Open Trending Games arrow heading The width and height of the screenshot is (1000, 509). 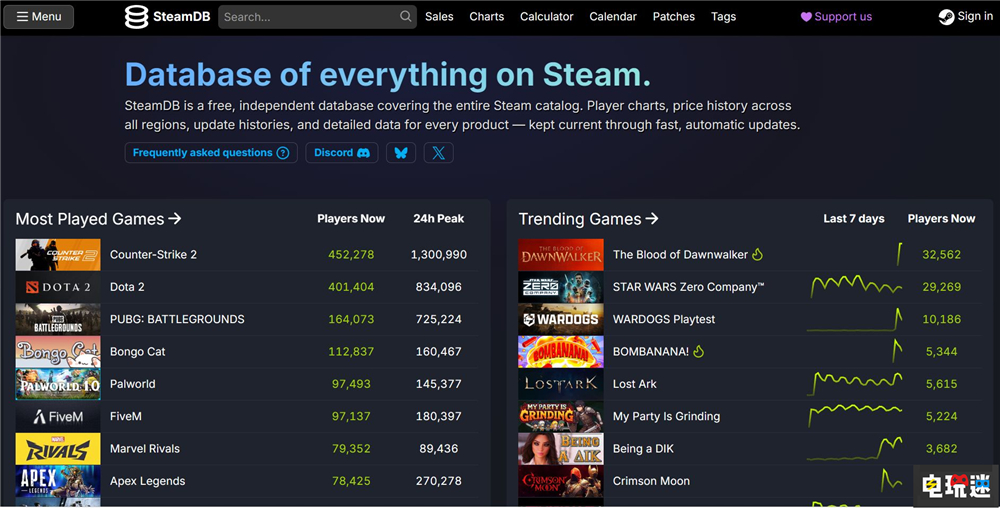(588, 219)
